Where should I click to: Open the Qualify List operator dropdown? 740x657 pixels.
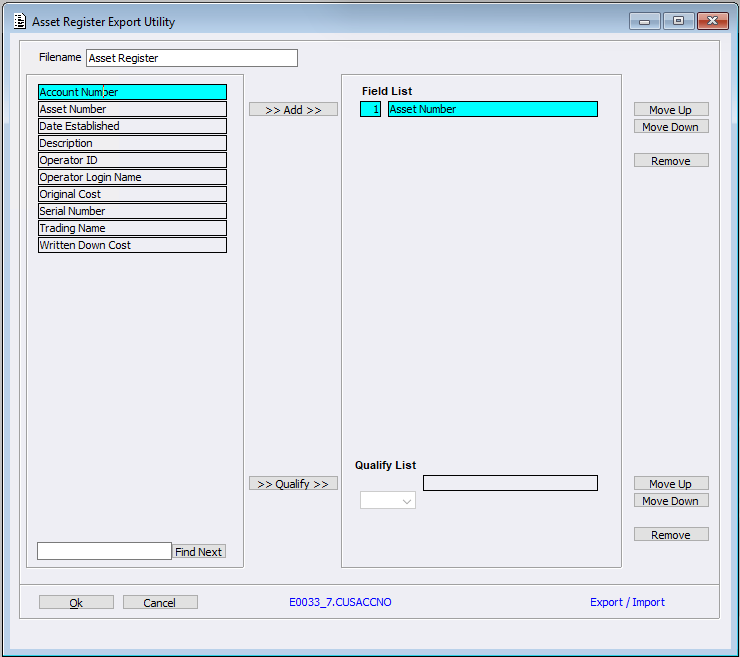388,500
